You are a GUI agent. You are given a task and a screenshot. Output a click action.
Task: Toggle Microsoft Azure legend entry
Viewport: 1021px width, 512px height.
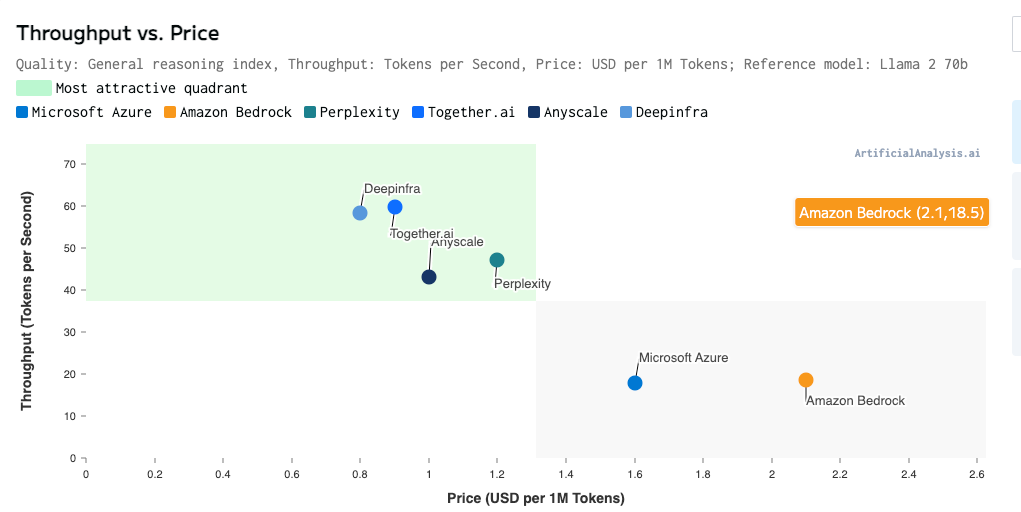click(83, 112)
